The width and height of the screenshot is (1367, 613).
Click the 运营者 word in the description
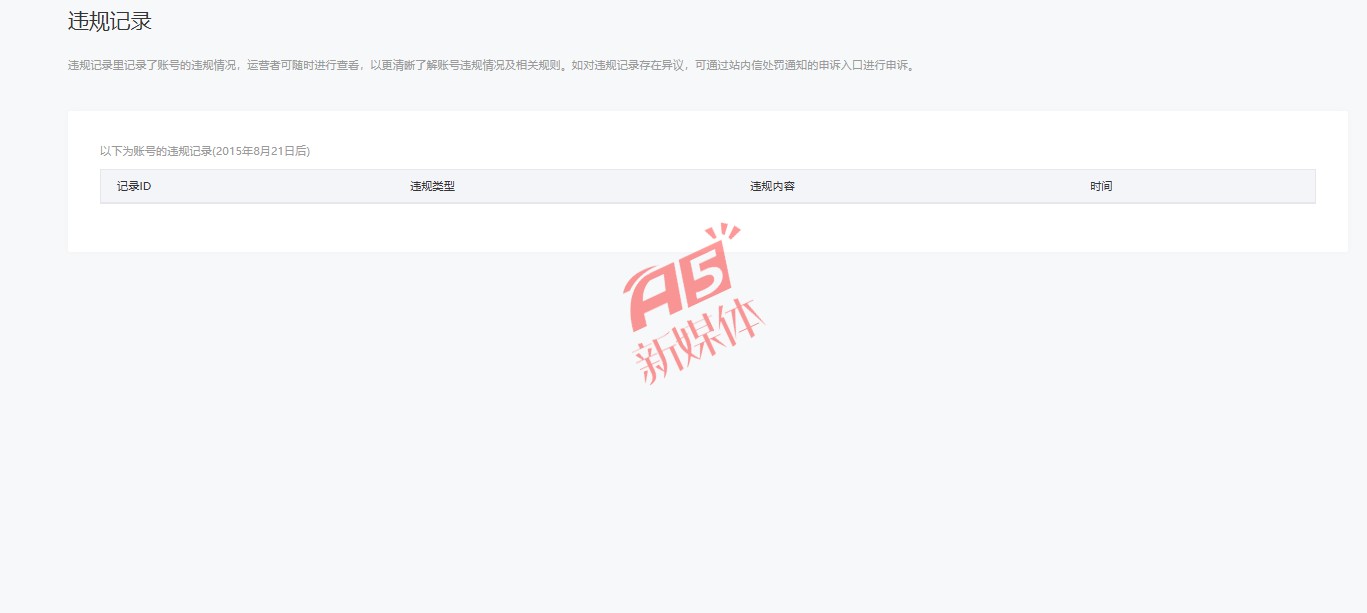point(263,66)
